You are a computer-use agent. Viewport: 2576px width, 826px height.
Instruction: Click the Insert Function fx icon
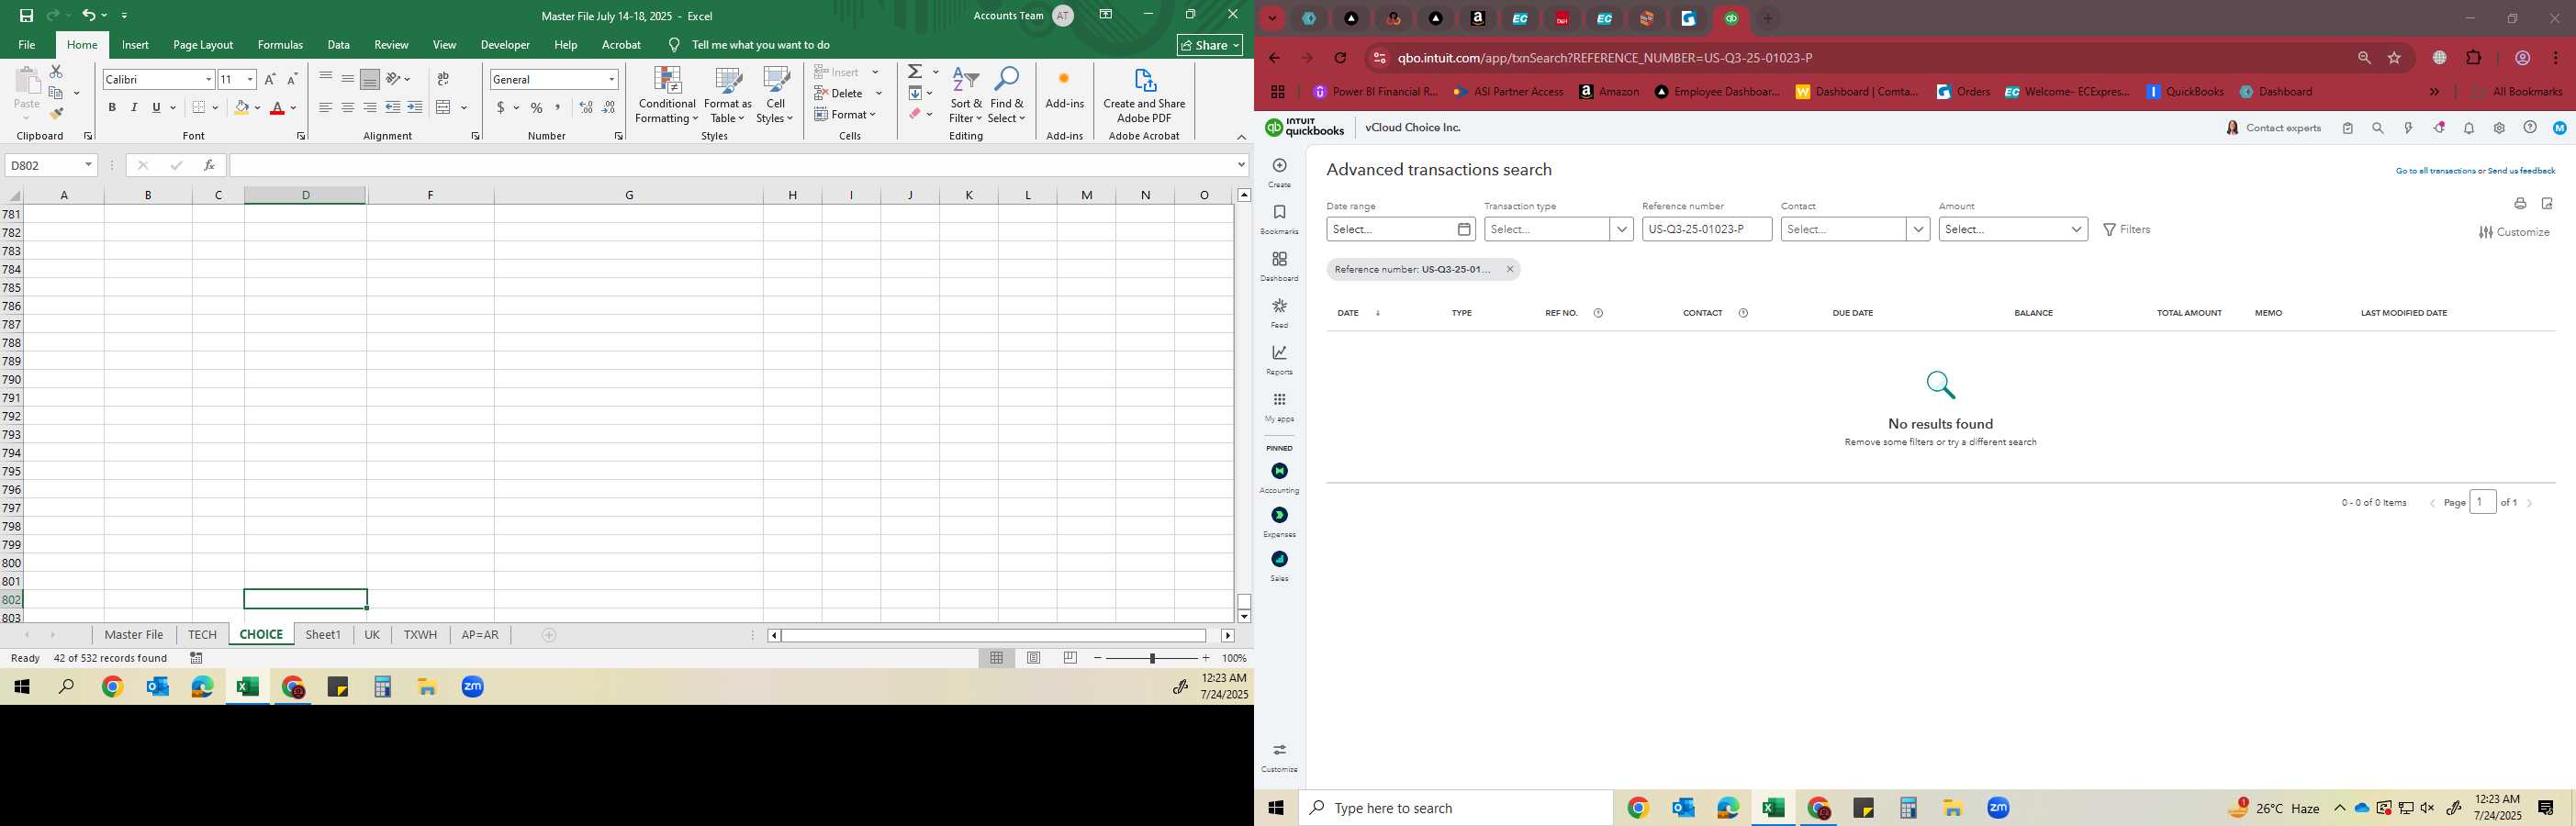coord(209,165)
